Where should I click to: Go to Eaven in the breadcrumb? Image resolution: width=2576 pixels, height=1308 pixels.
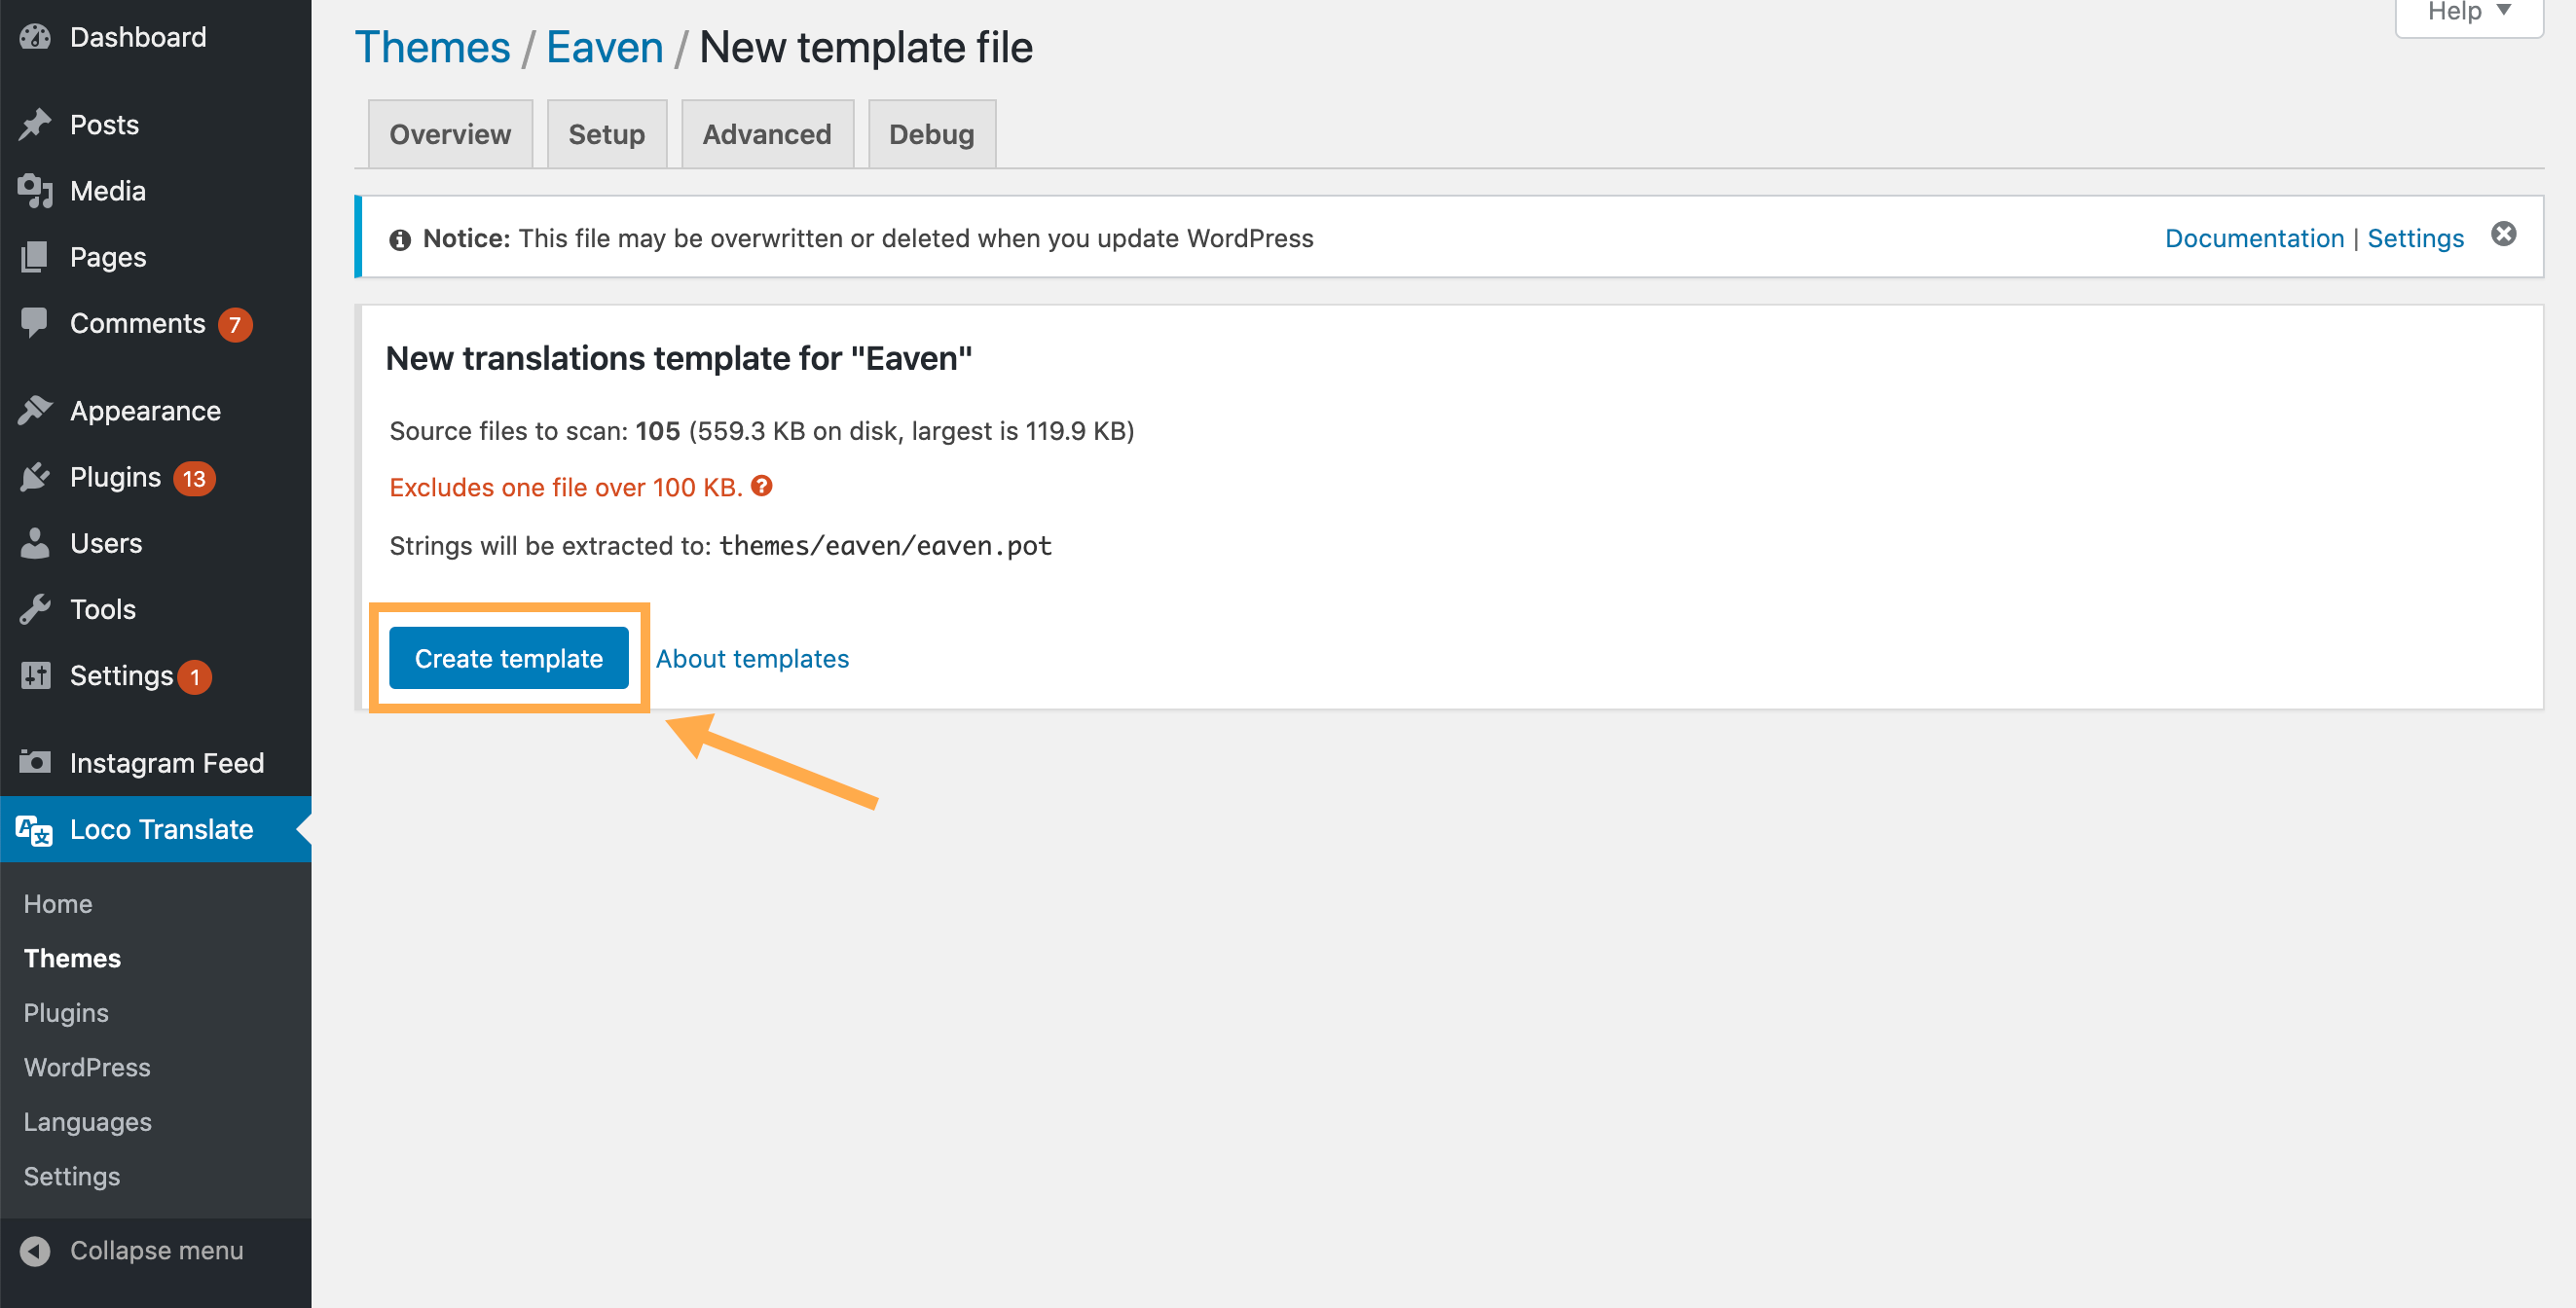(604, 47)
